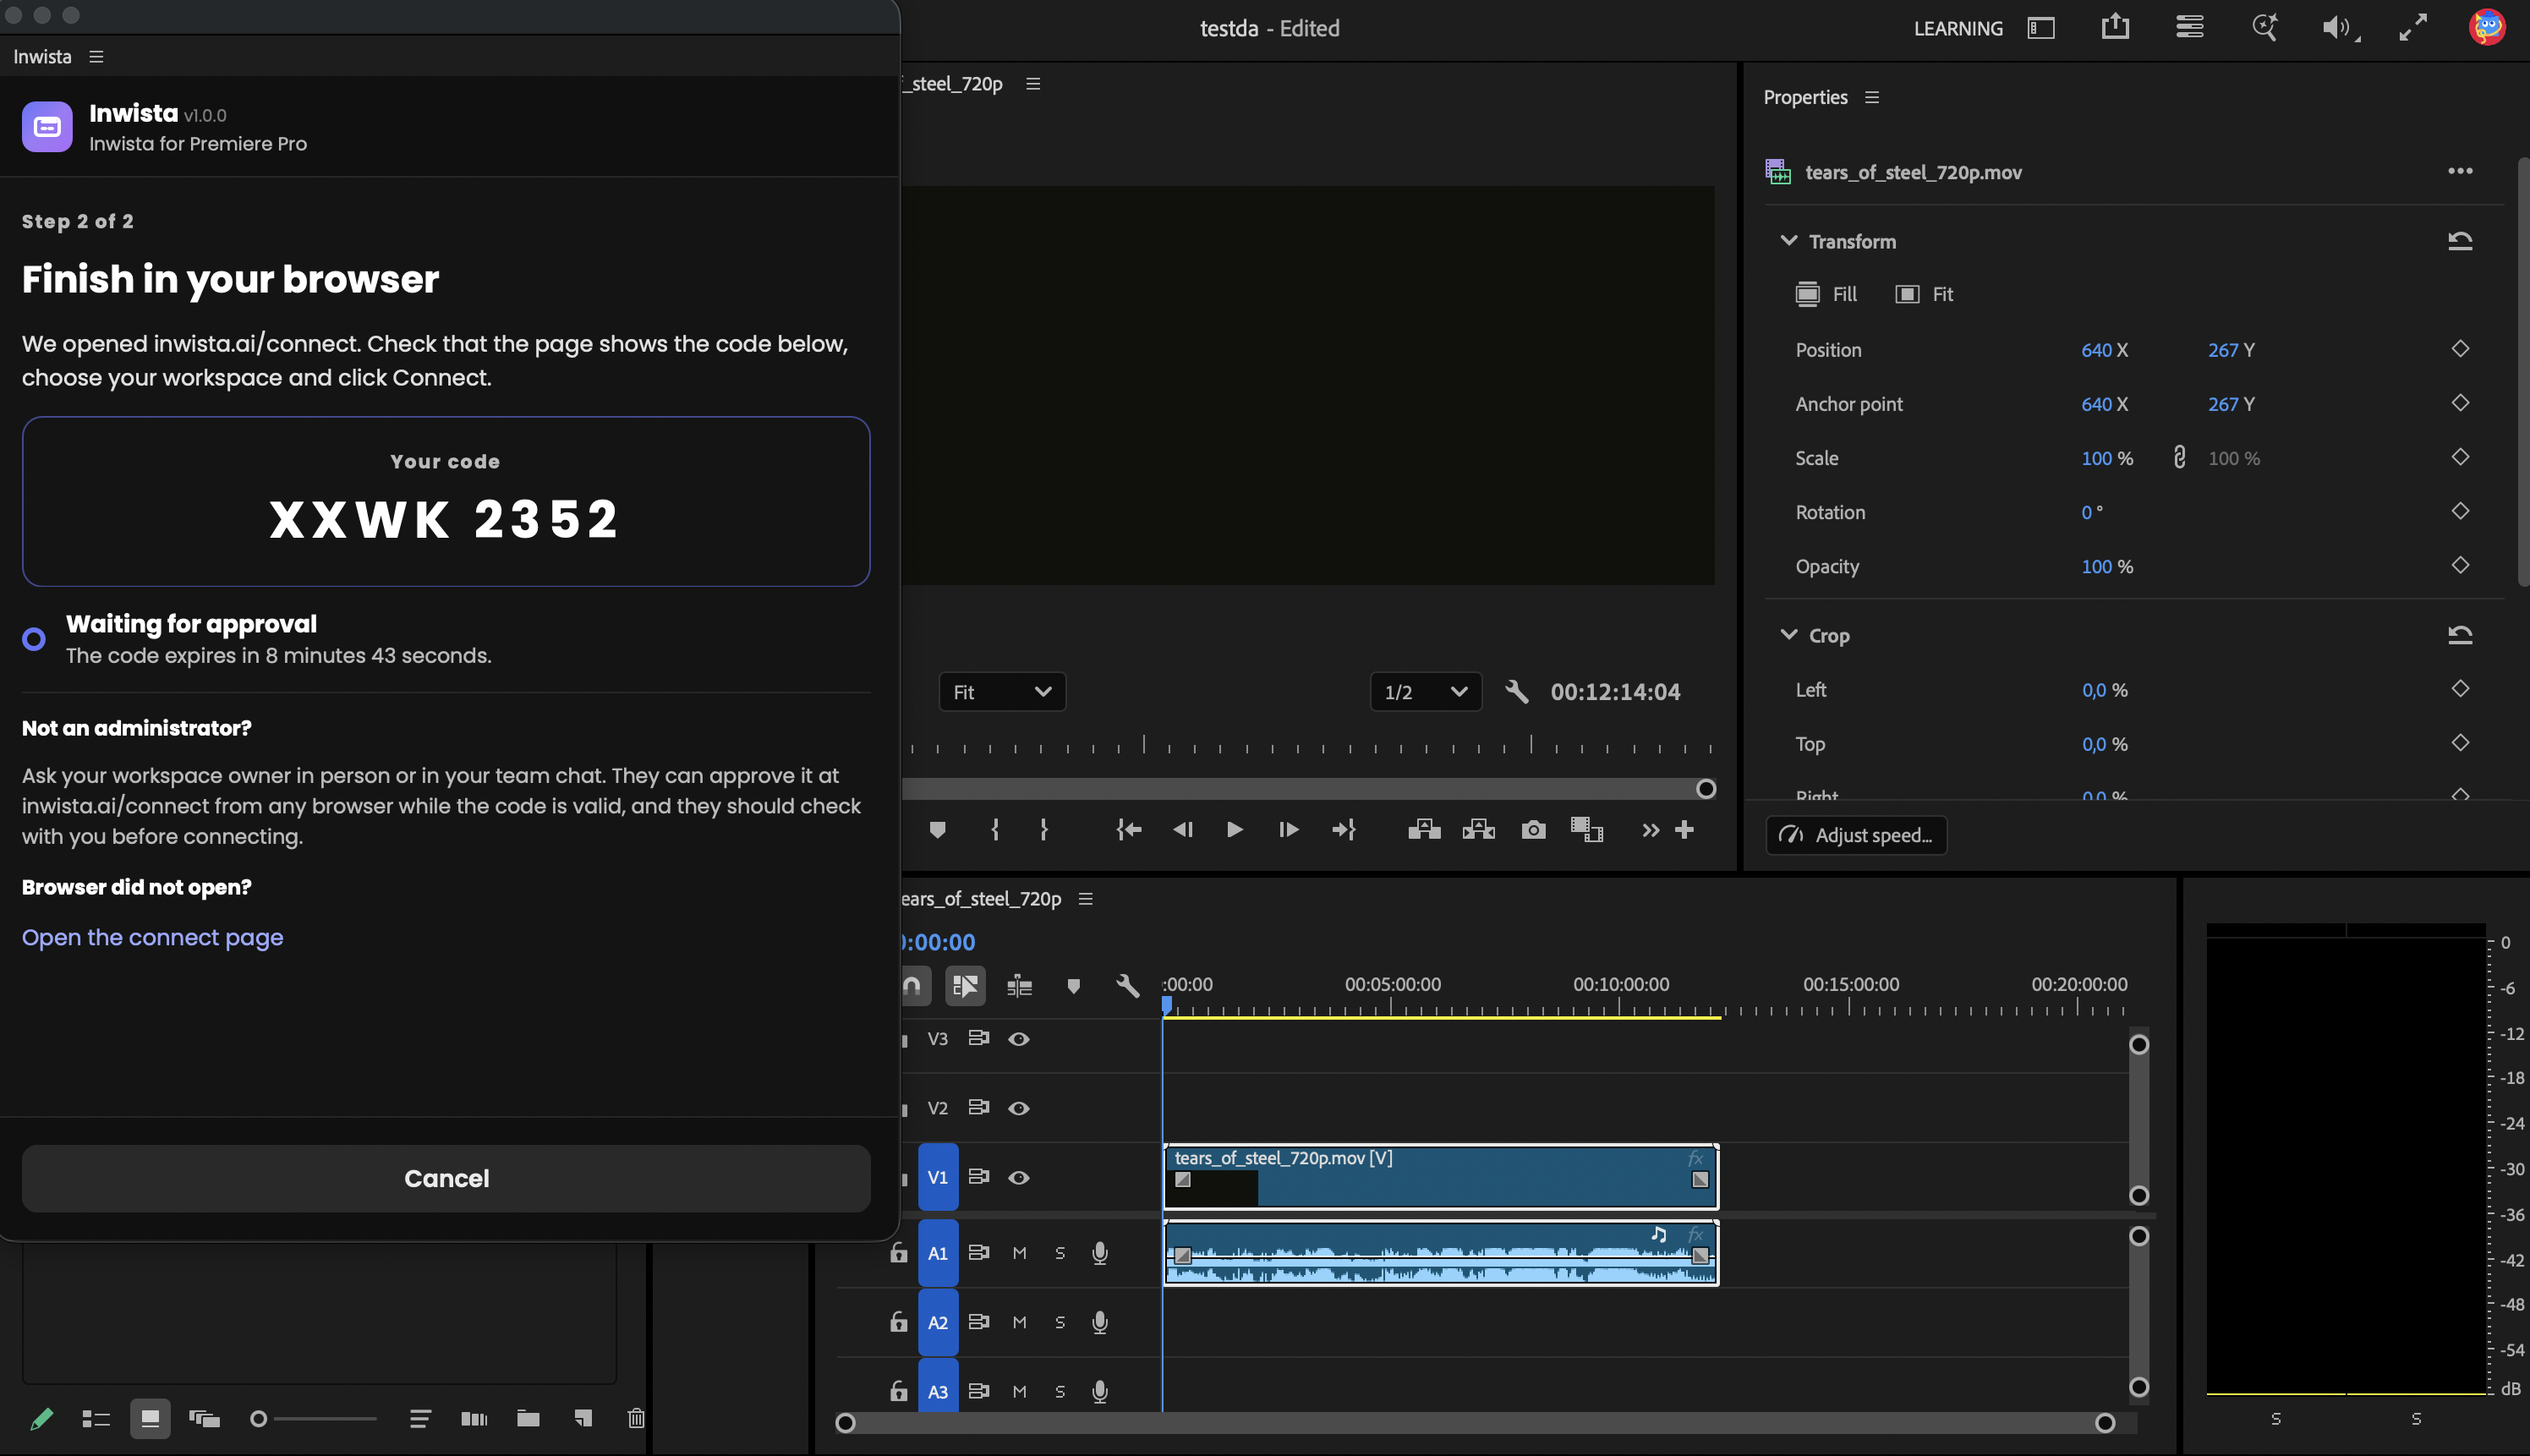Toggle timeline Snap magnet icon
2530x1456 pixels.
pos(912,986)
